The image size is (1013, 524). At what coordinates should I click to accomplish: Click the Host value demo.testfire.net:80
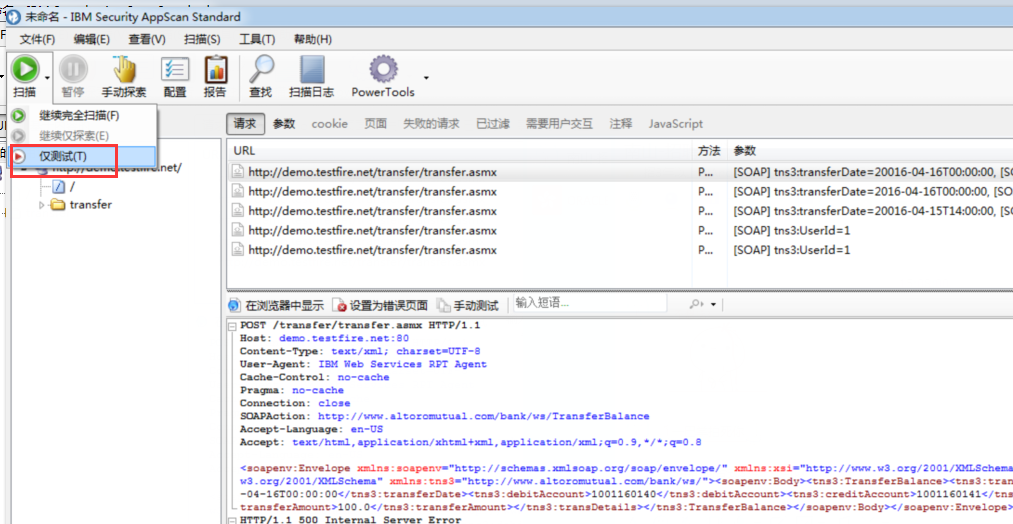(344, 338)
